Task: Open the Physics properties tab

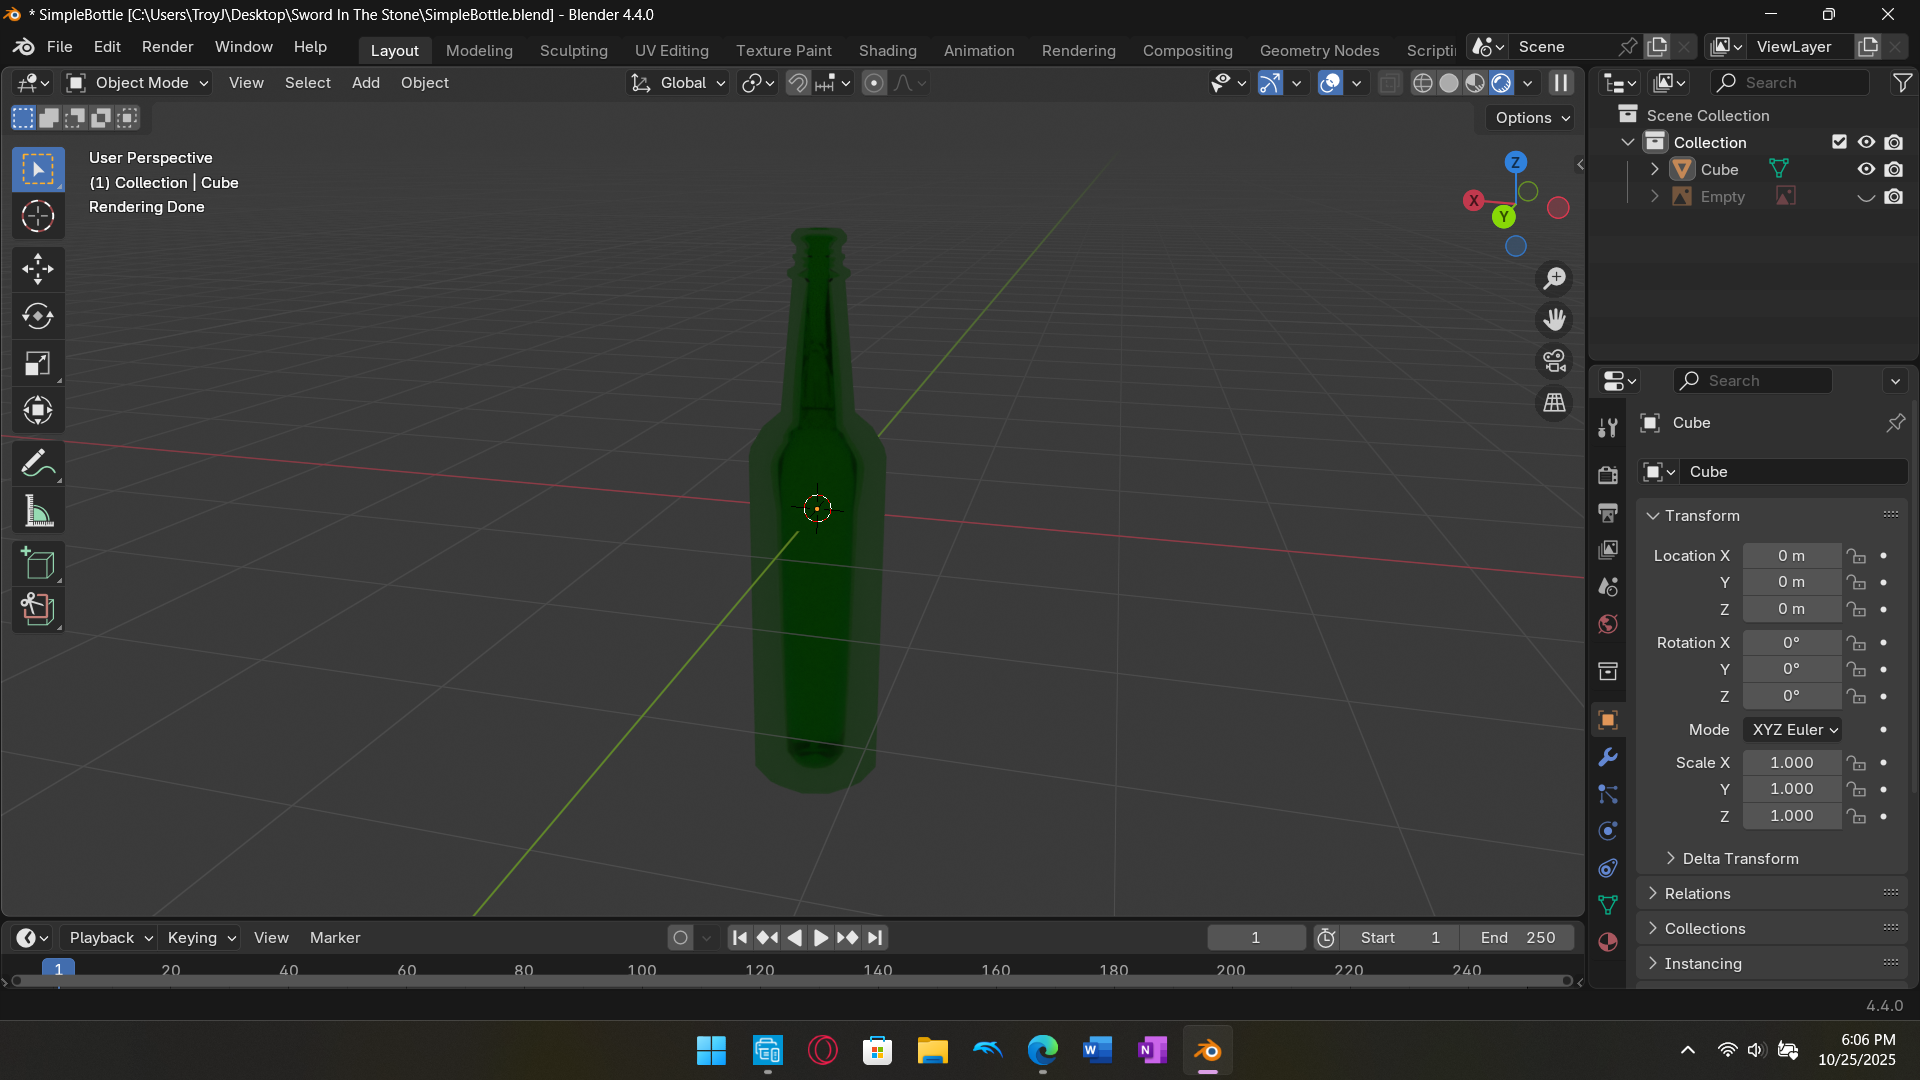Action: (1608, 831)
